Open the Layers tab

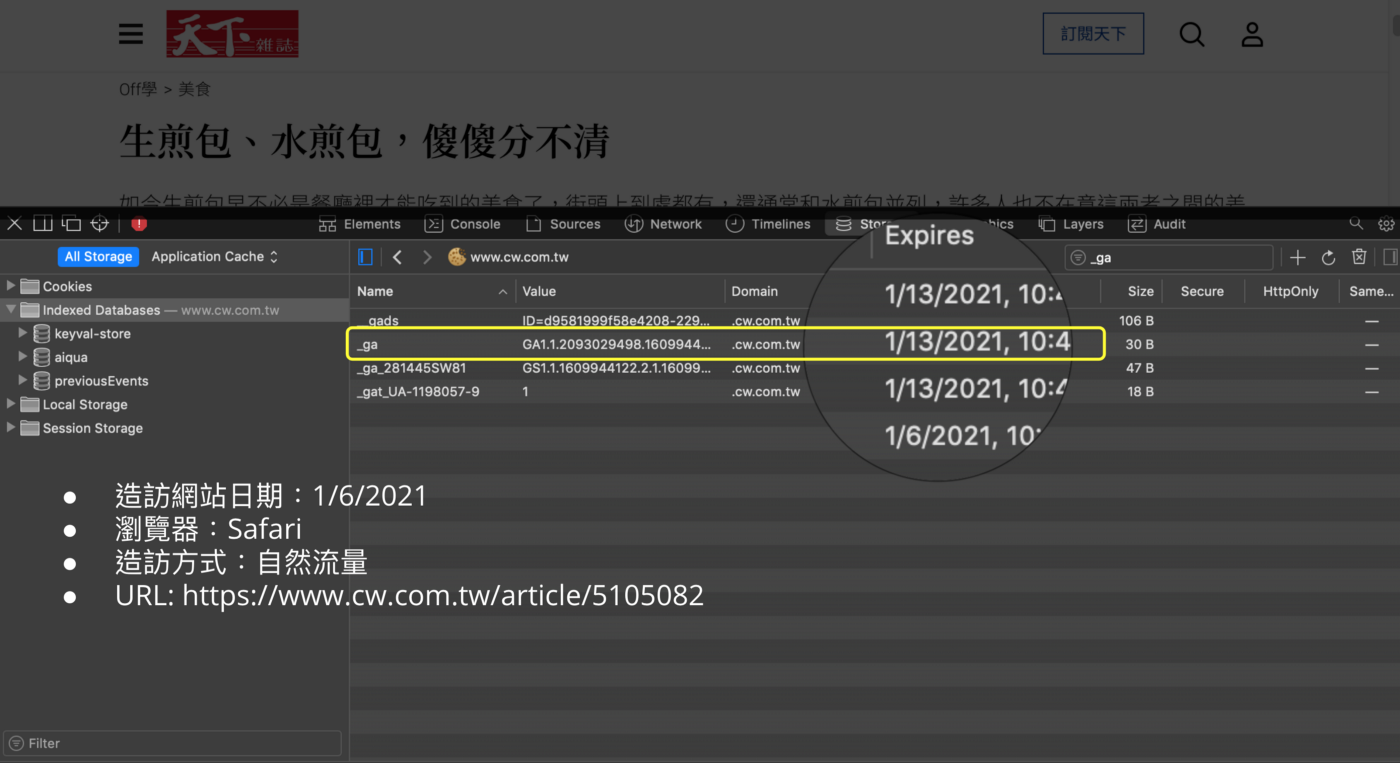pyautogui.click(x=1071, y=224)
